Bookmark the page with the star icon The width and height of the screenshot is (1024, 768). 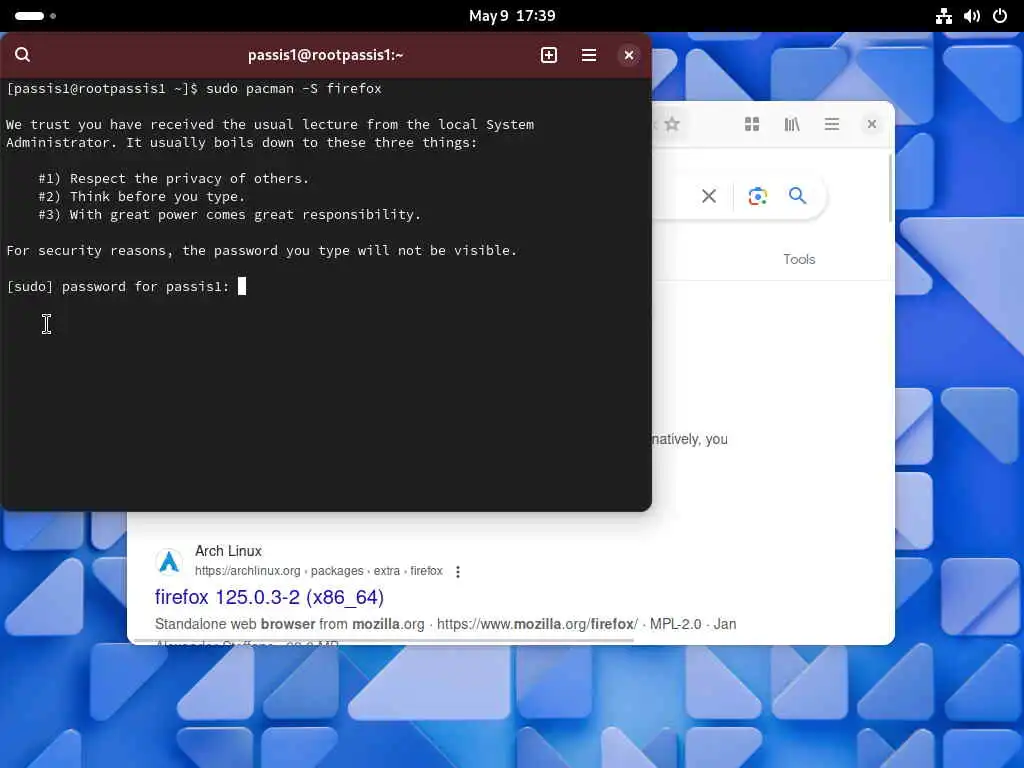tap(672, 124)
